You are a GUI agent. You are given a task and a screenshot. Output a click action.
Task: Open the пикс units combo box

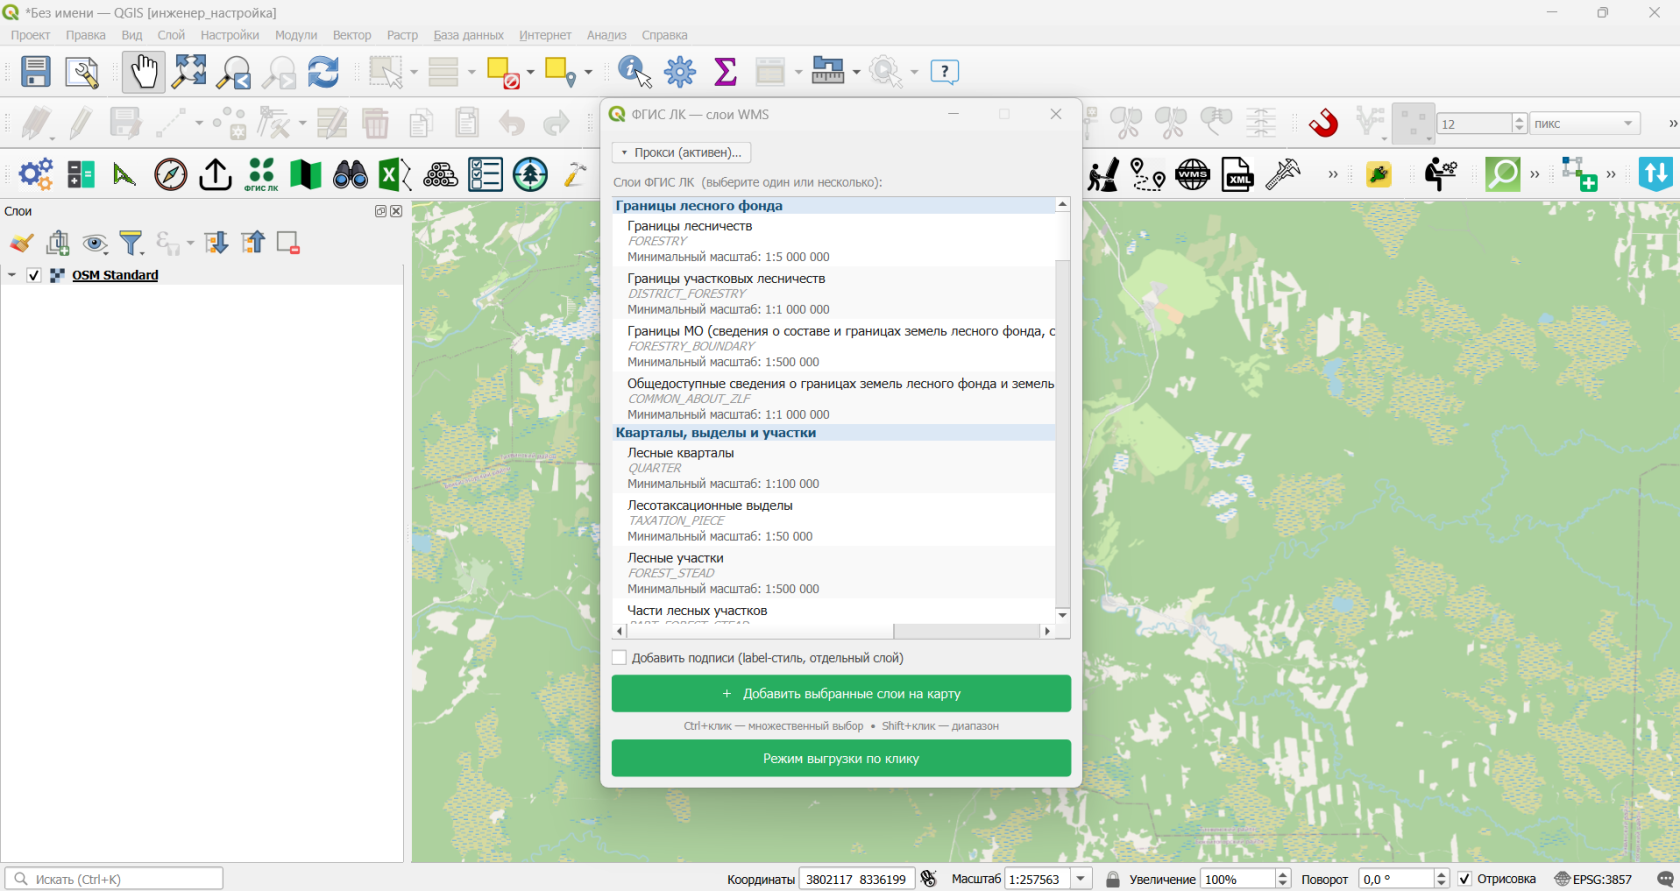(1585, 123)
